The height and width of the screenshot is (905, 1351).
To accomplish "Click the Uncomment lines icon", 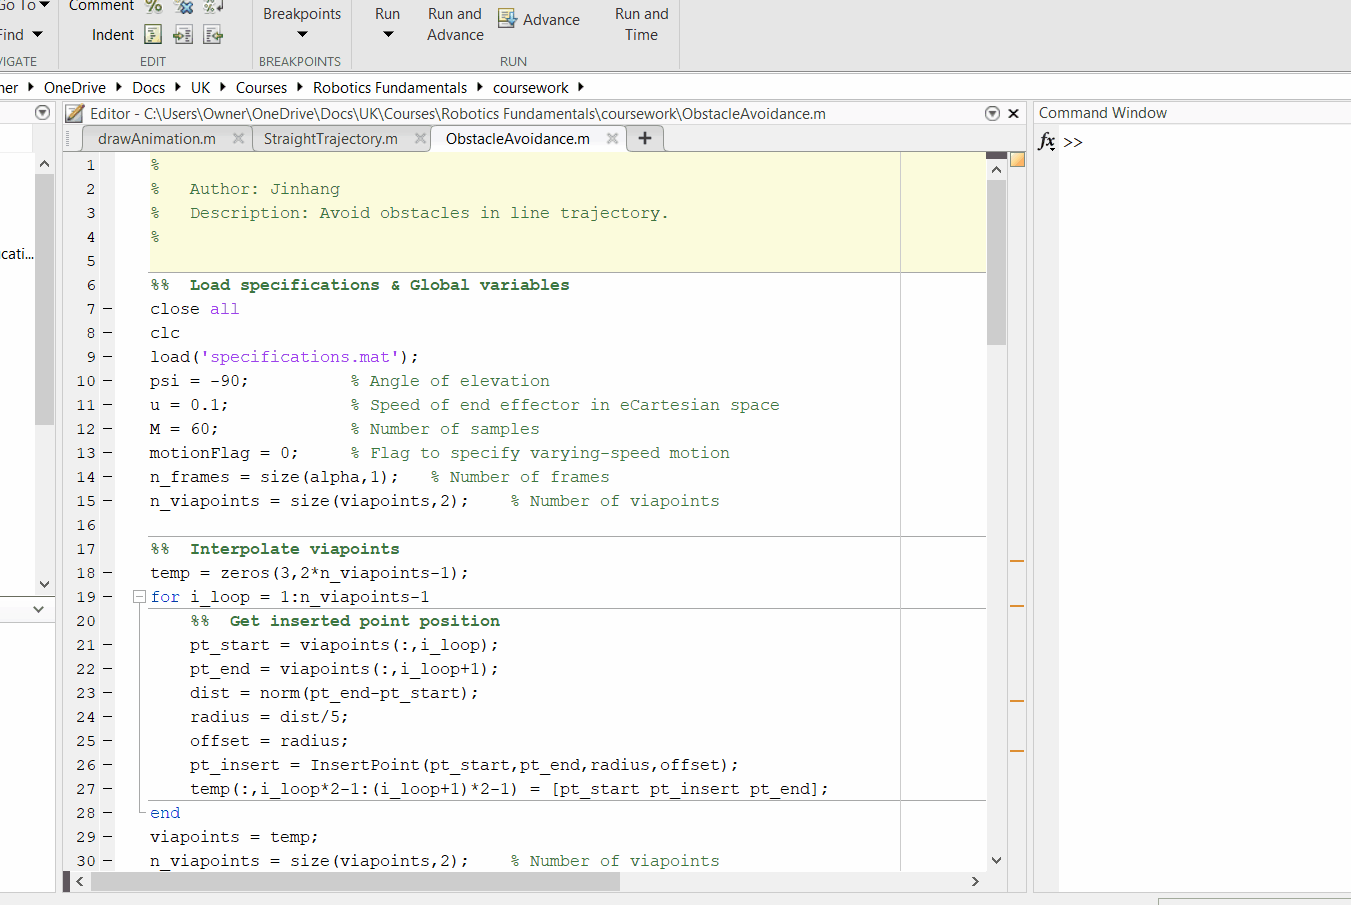I will [184, 6].
